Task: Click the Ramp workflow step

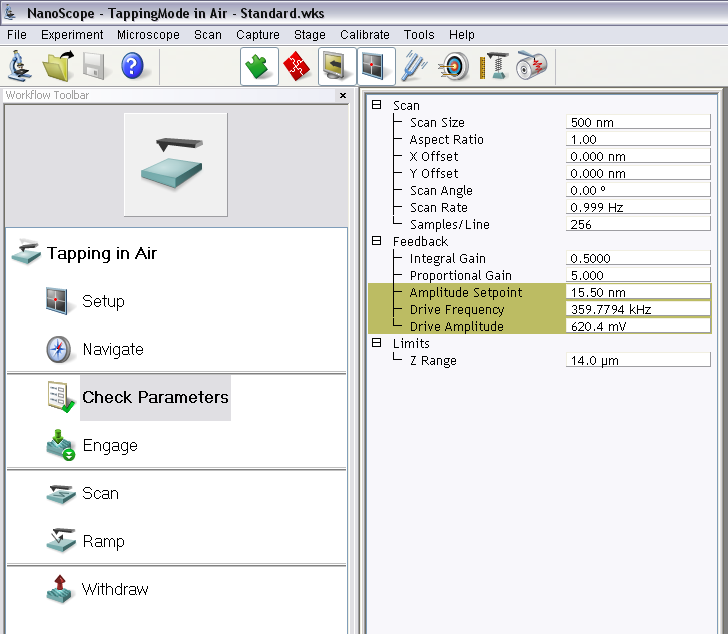Action: pyautogui.click(x=103, y=542)
